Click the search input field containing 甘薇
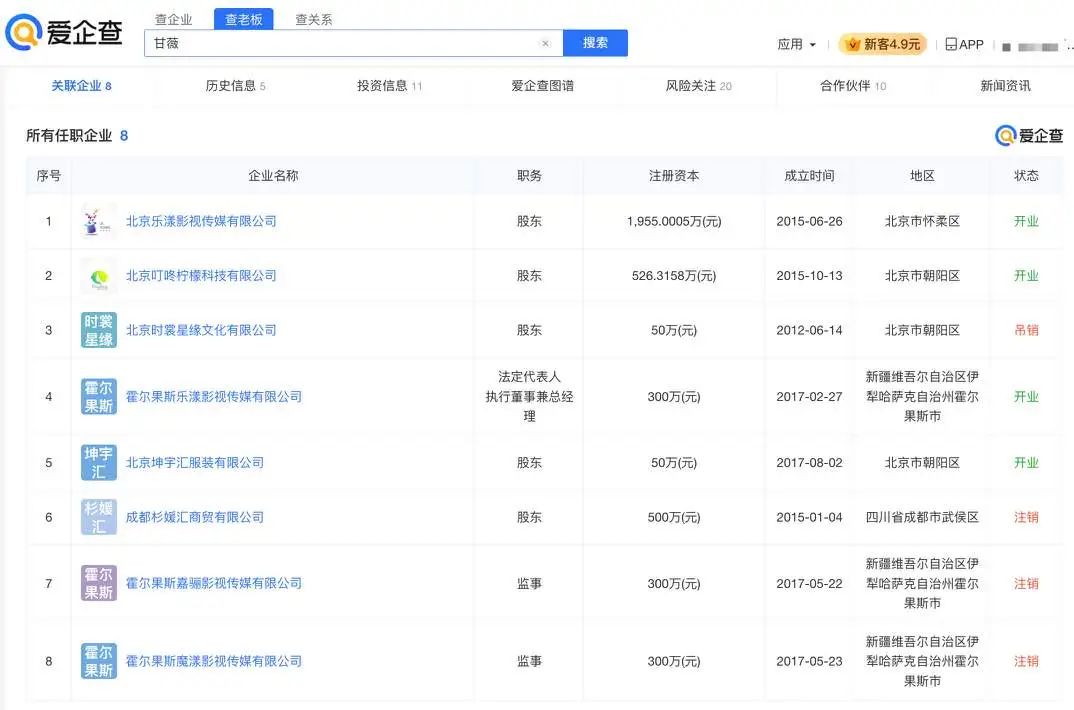 click(x=340, y=43)
